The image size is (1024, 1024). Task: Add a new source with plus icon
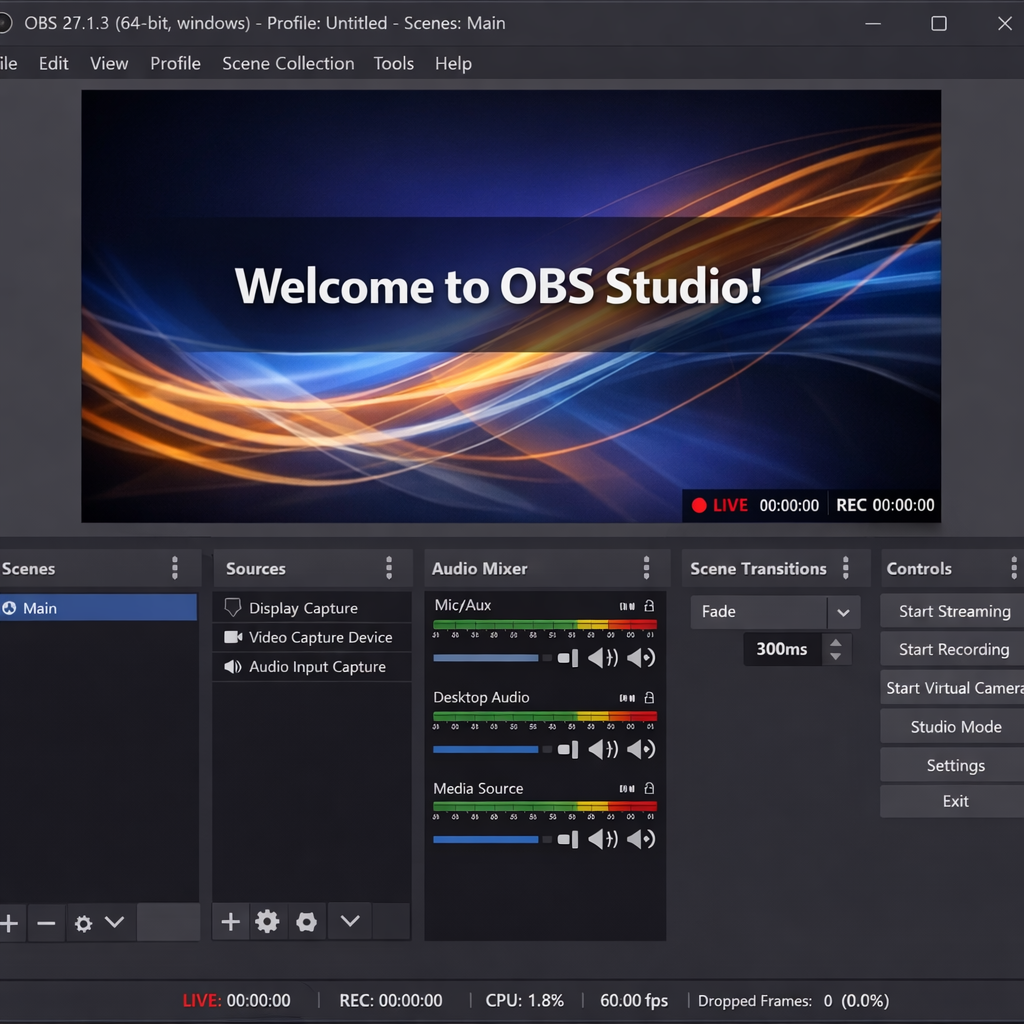(230, 921)
